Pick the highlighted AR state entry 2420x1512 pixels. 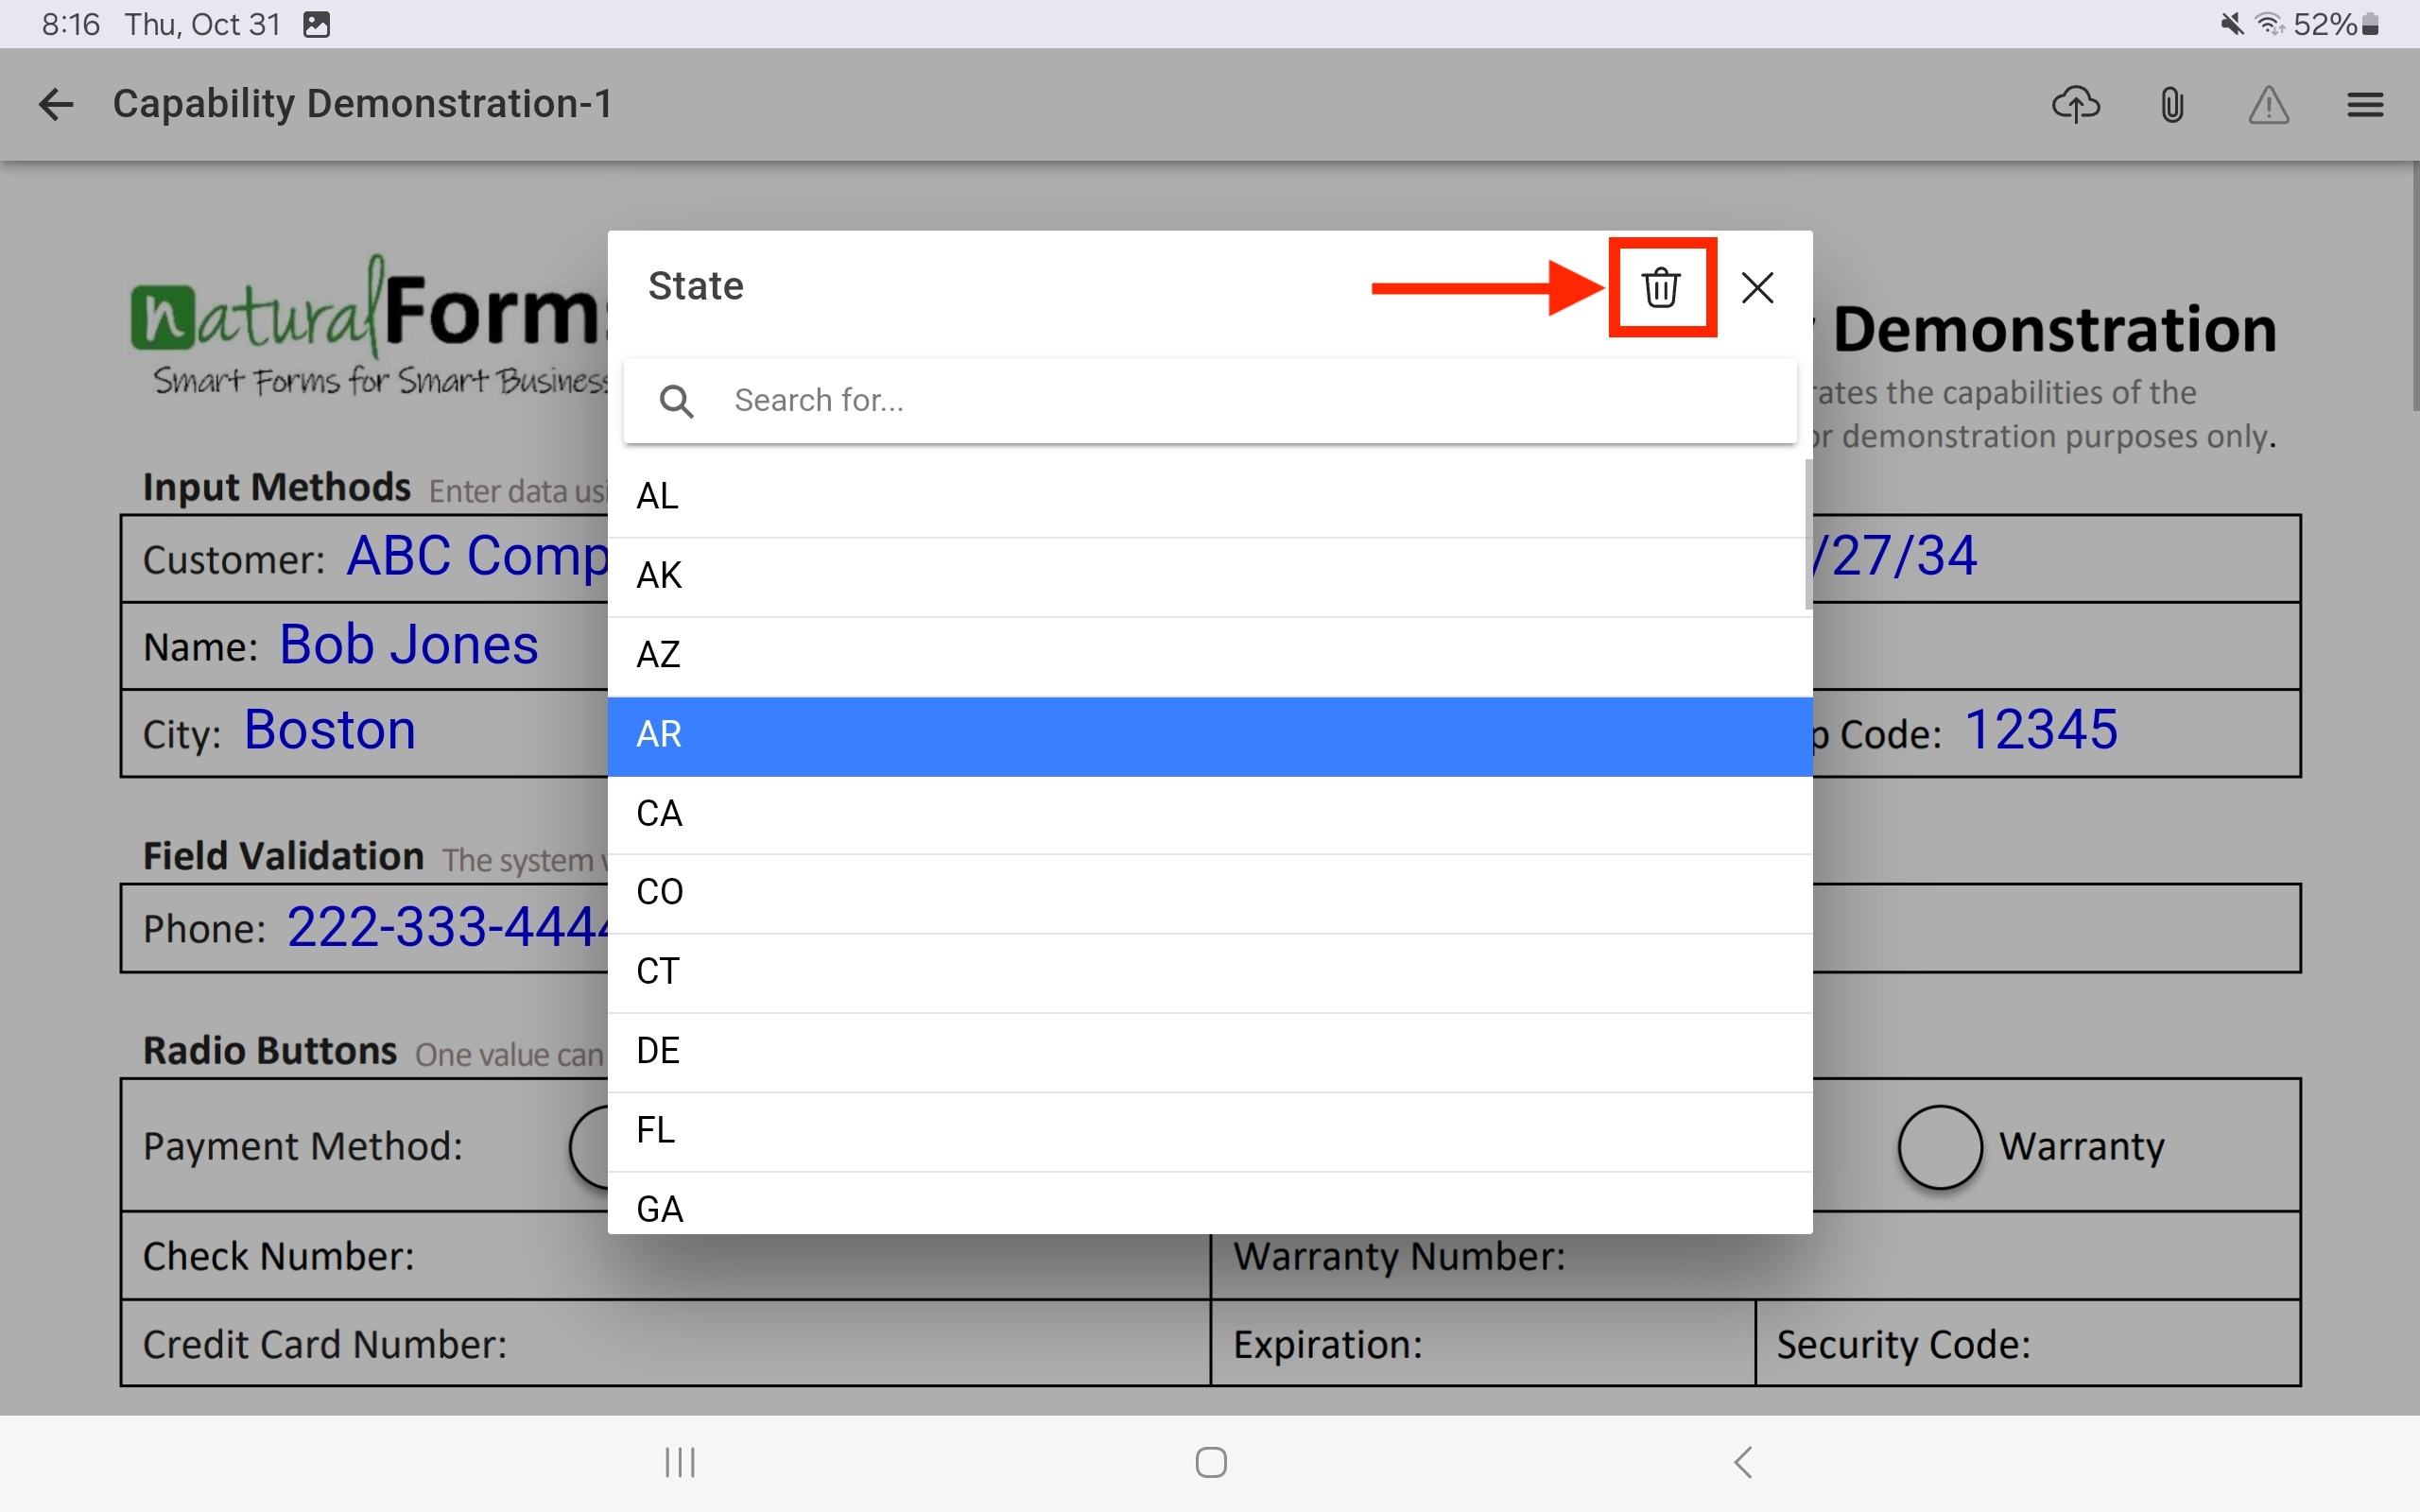pyautogui.click(x=1210, y=736)
